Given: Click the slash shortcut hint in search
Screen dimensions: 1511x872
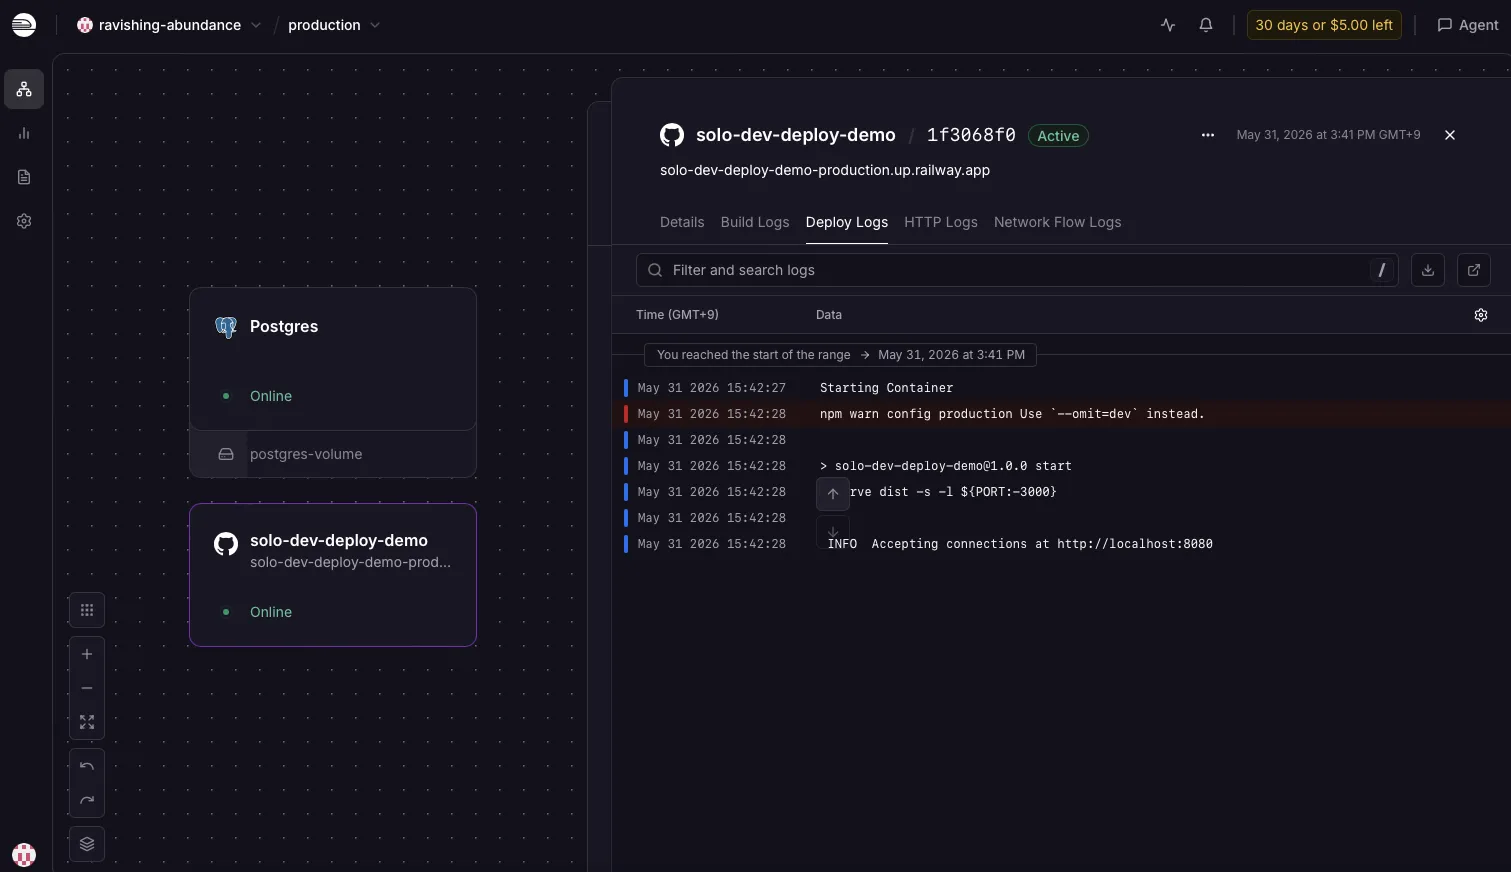Looking at the screenshot, I should click(1382, 270).
